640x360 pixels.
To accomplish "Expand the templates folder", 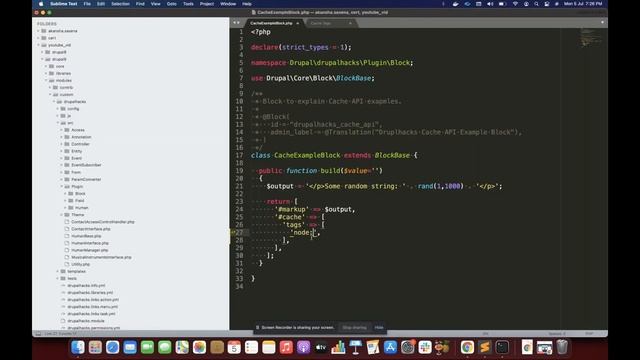I will point(58,271).
